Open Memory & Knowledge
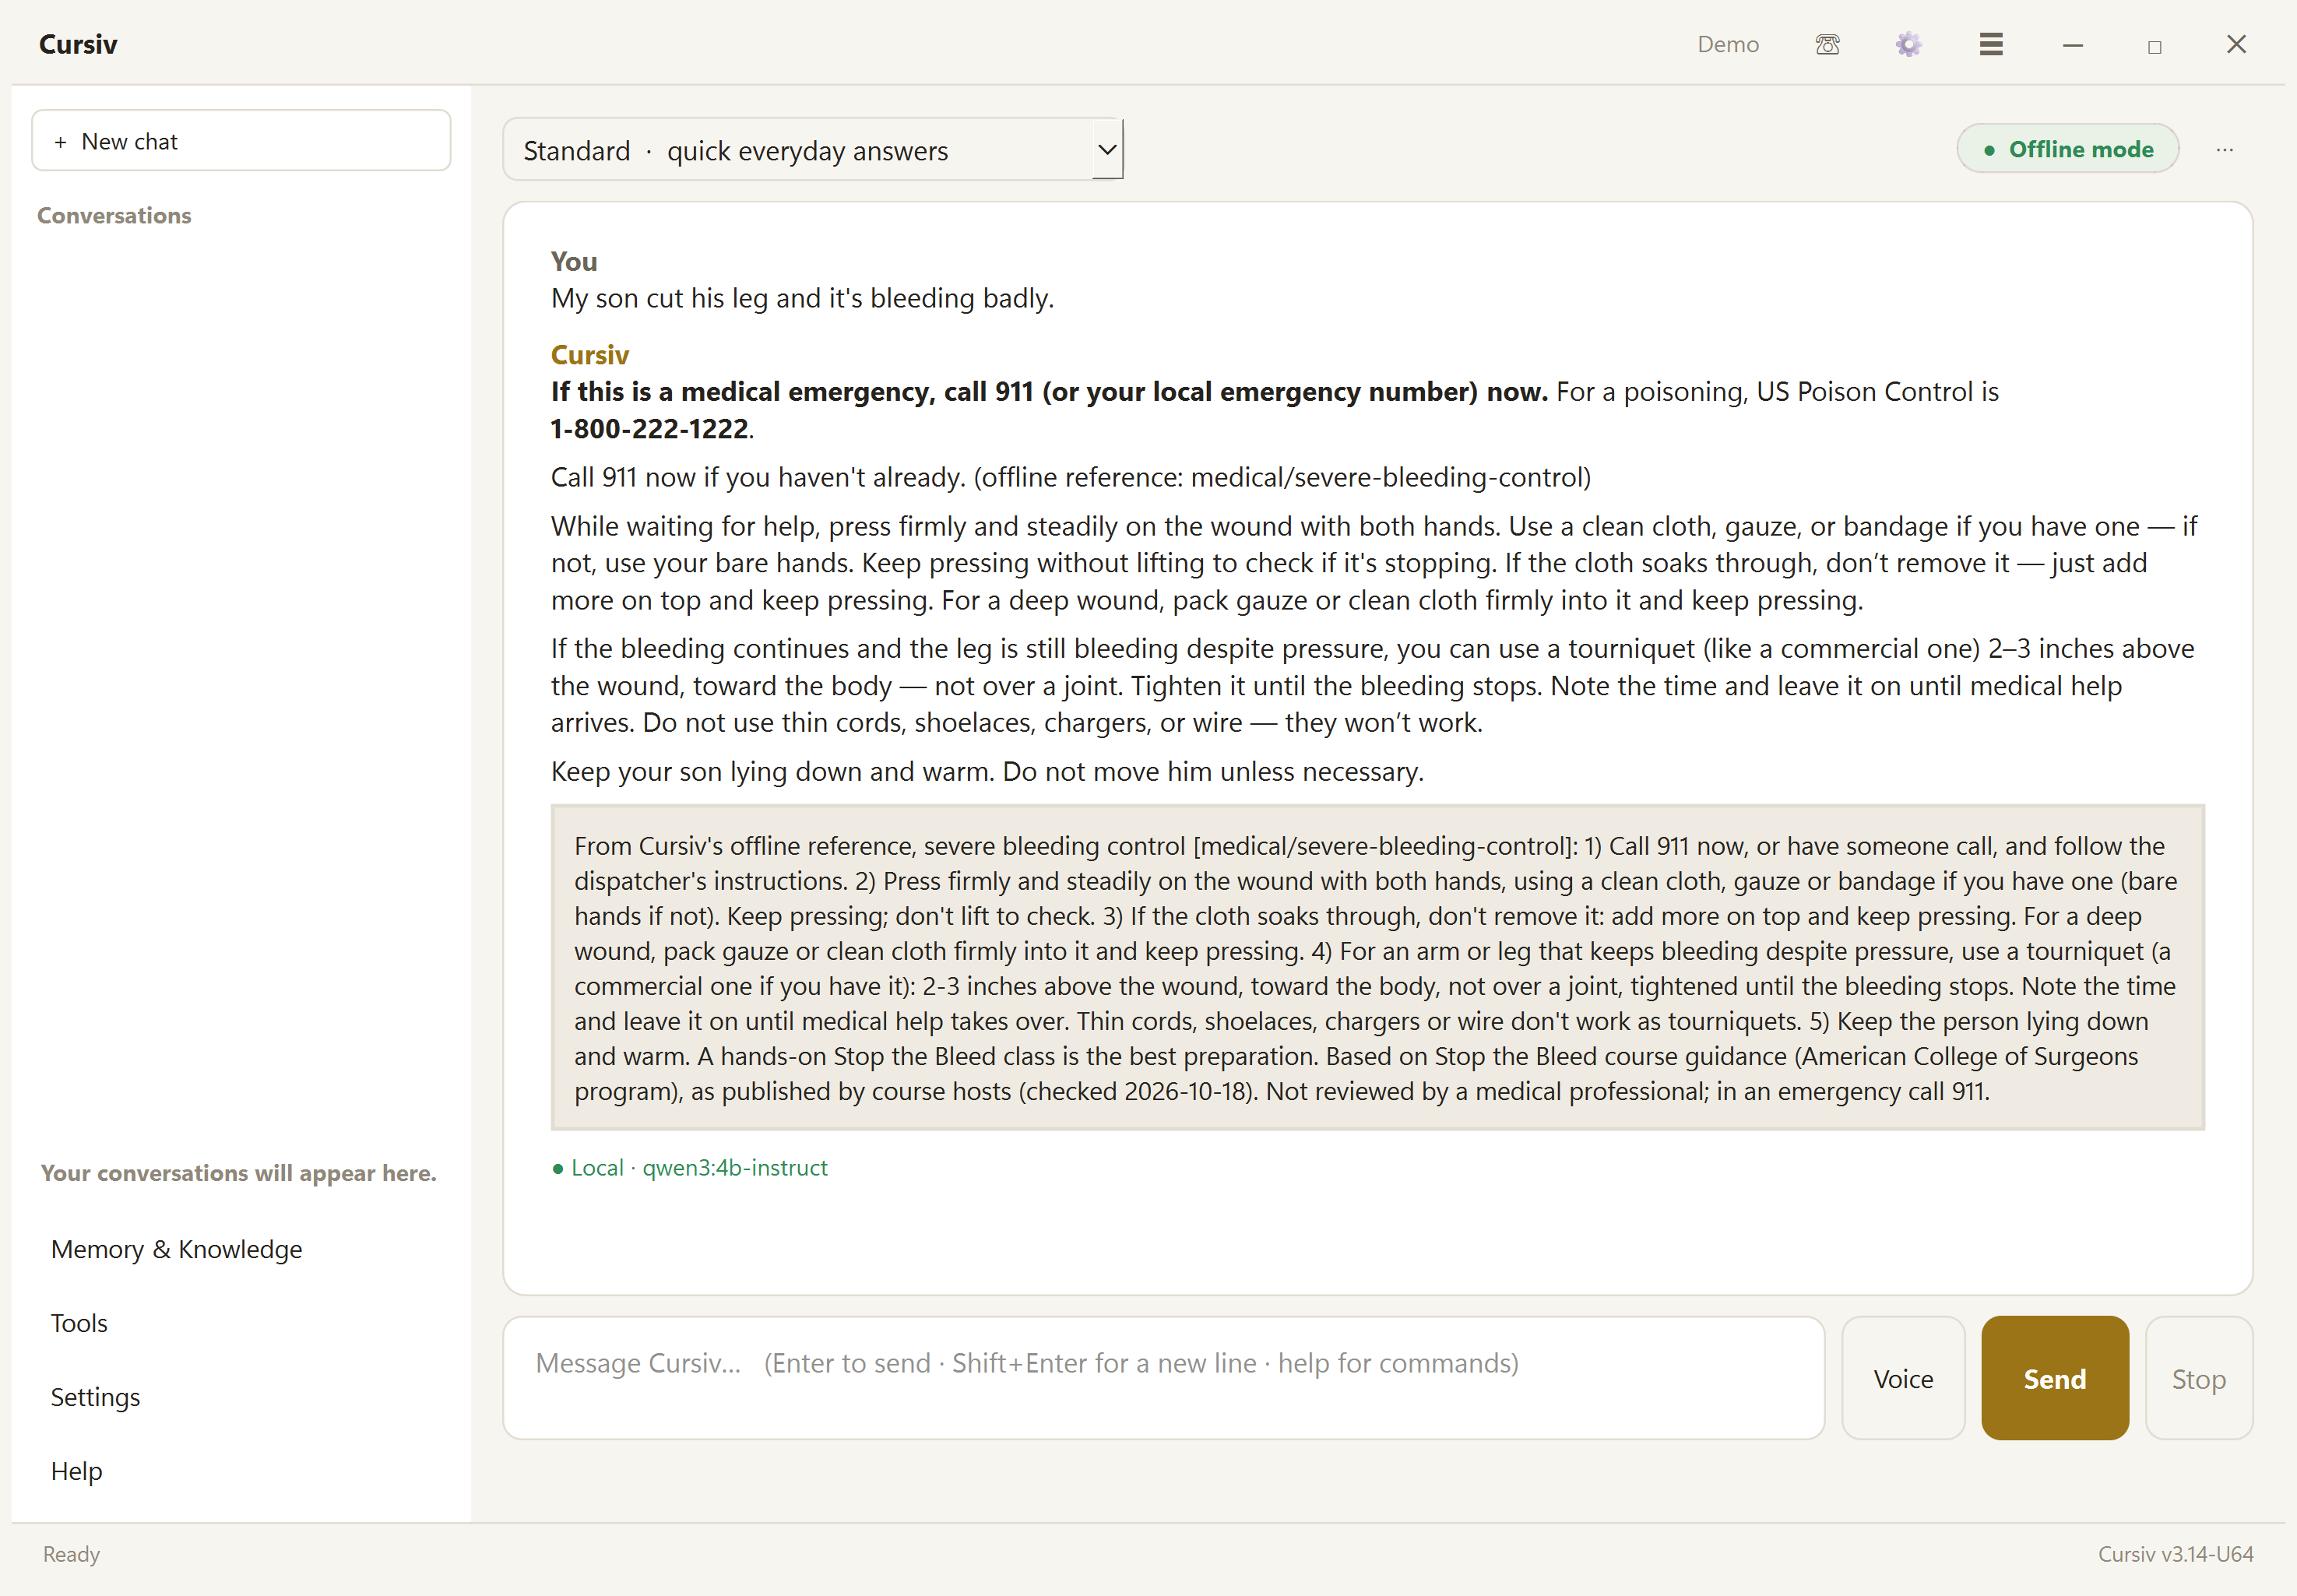The width and height of the screenshot is (2297, 1596). tap(176, 1249)
